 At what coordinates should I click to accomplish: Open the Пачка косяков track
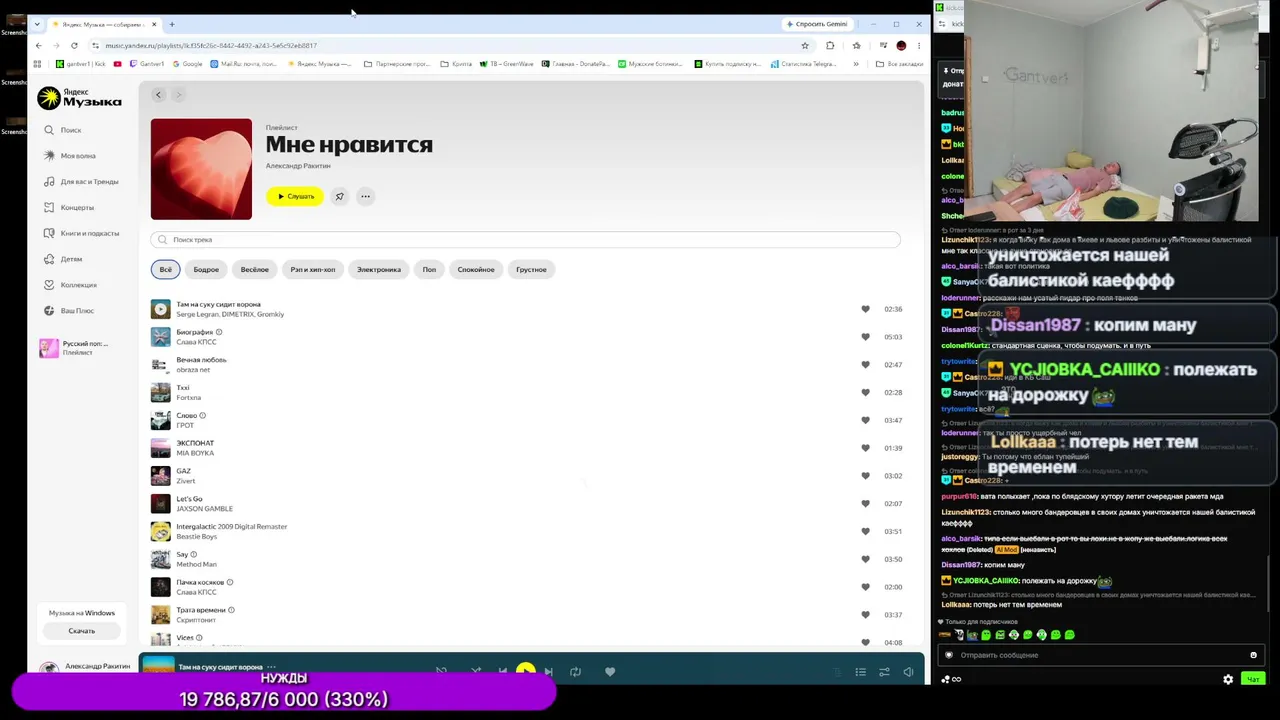(200, 582)
